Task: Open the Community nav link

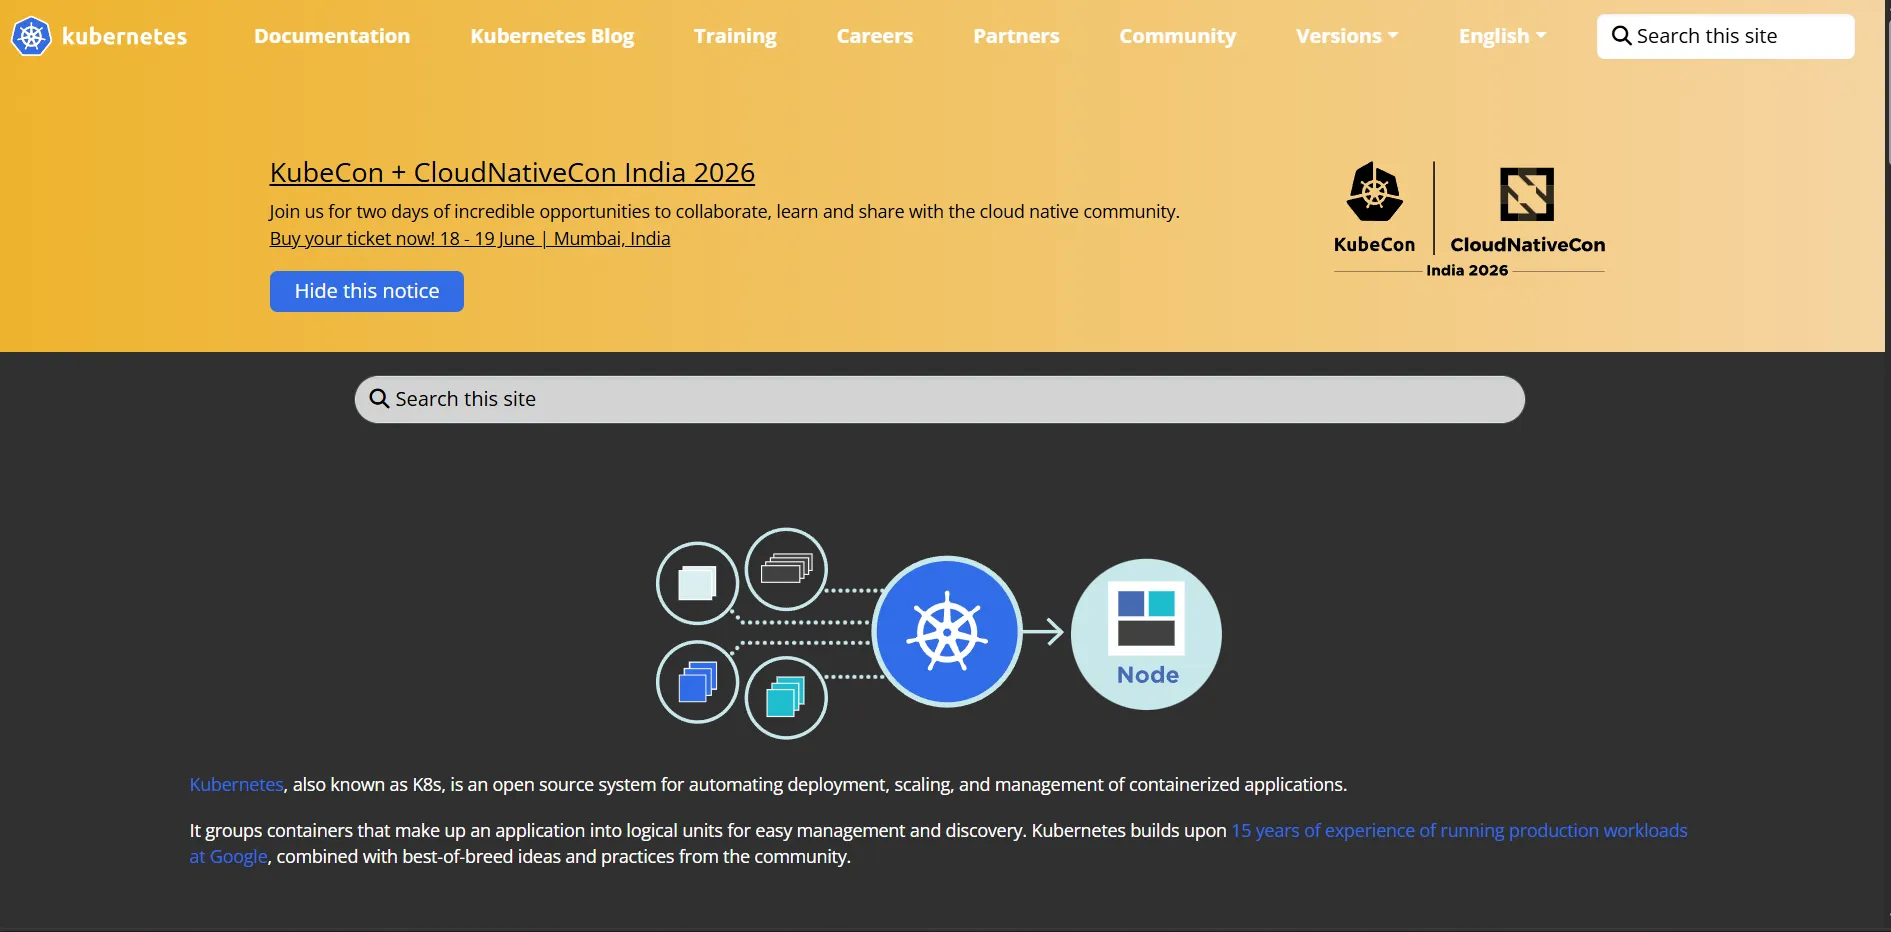Action: tap(1177, 36)
